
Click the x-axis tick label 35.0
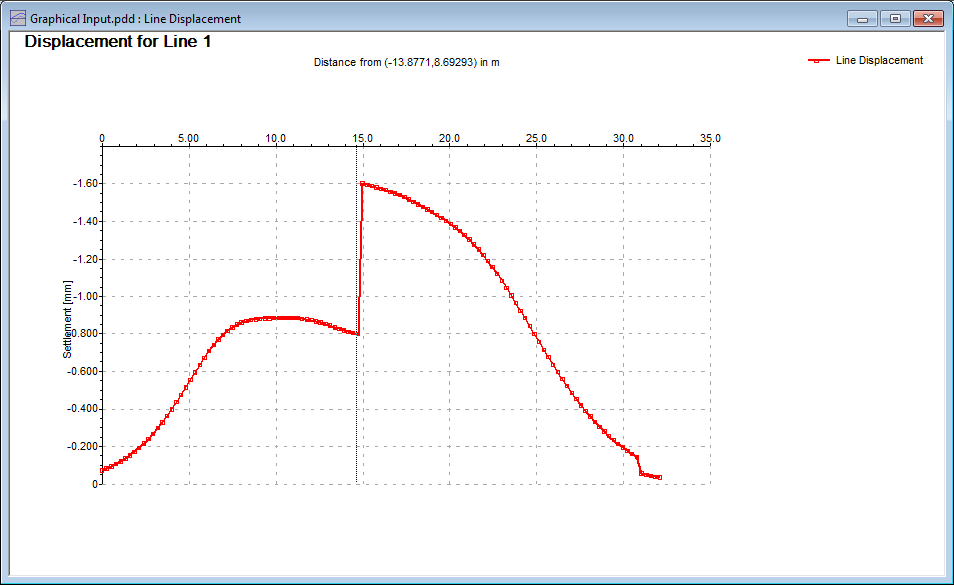pos(710,138)
